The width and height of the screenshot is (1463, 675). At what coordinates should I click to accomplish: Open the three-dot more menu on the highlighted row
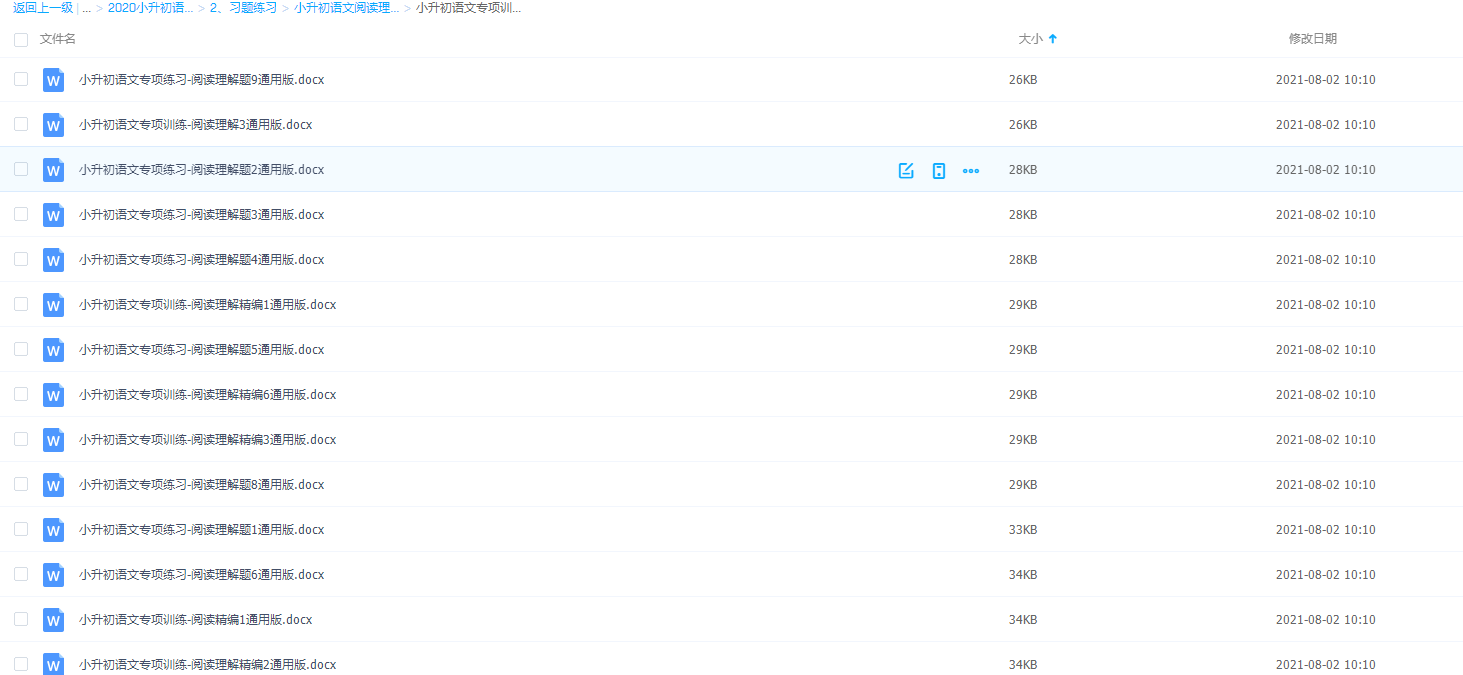[970, 170]
